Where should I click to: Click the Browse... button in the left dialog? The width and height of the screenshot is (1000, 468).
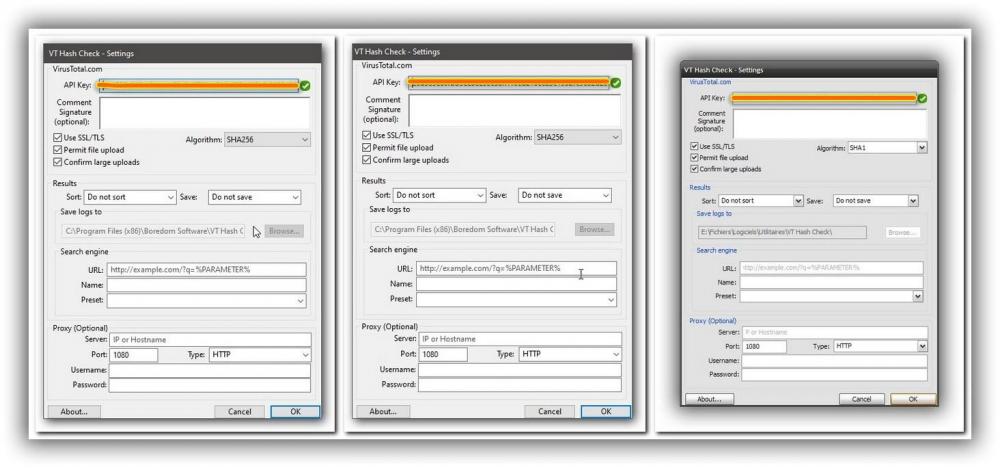[x=284, y=231]
